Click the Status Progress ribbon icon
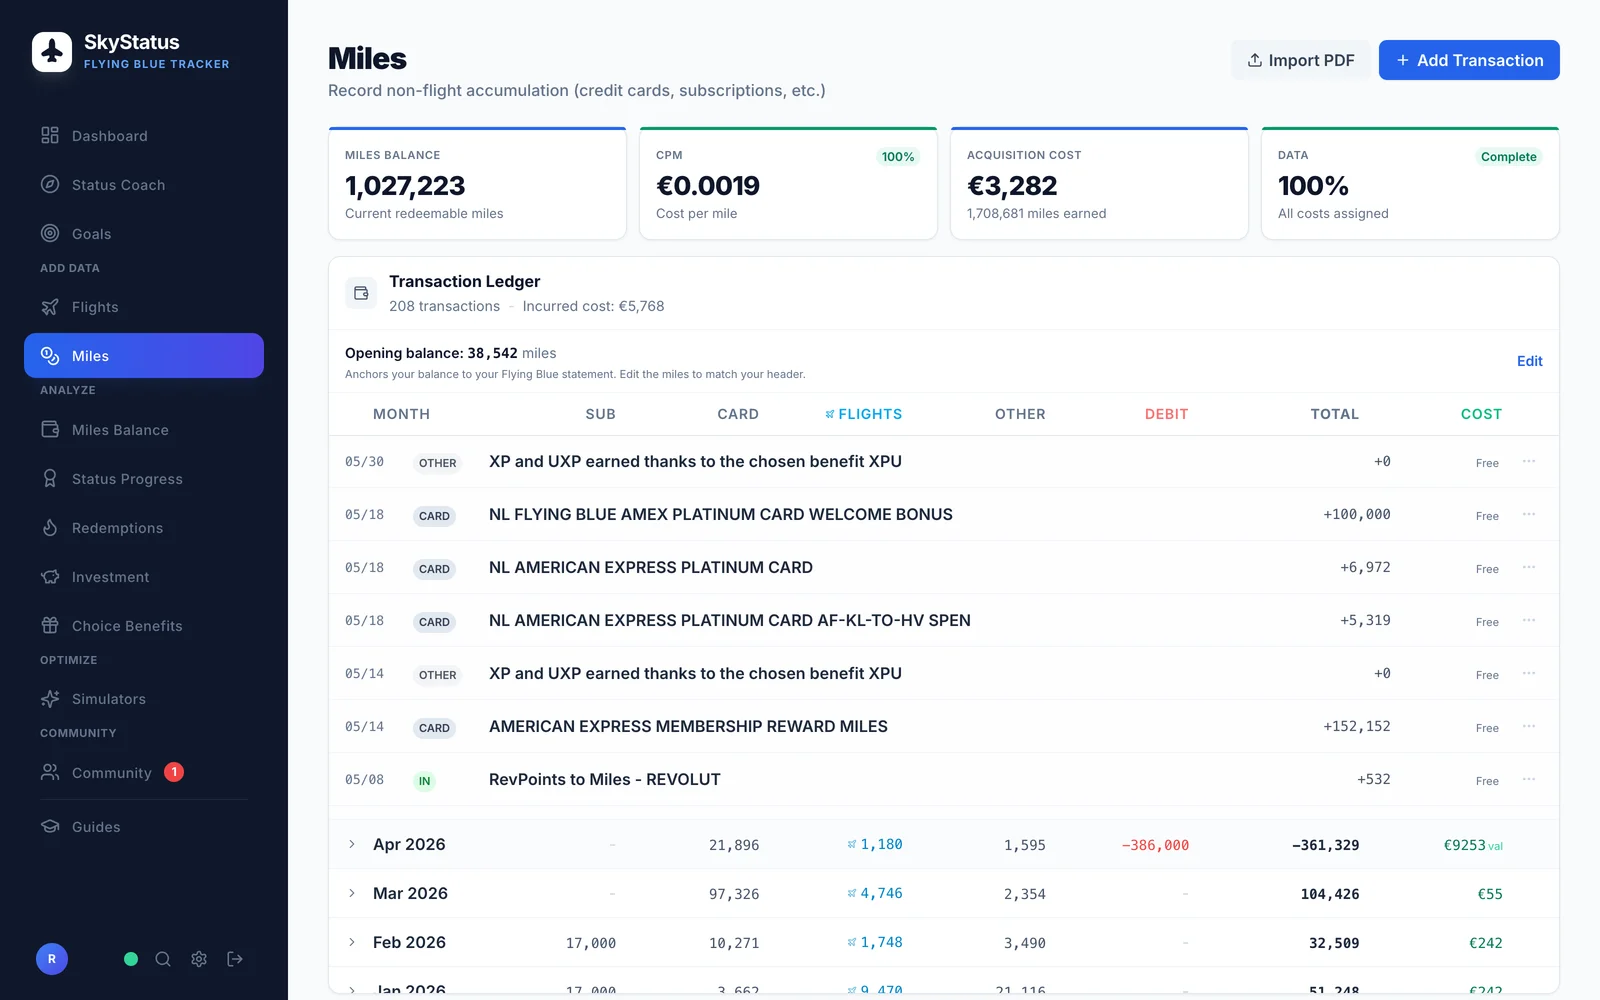The width and height of the screenshot is (1600, 1000). point(50,479)
